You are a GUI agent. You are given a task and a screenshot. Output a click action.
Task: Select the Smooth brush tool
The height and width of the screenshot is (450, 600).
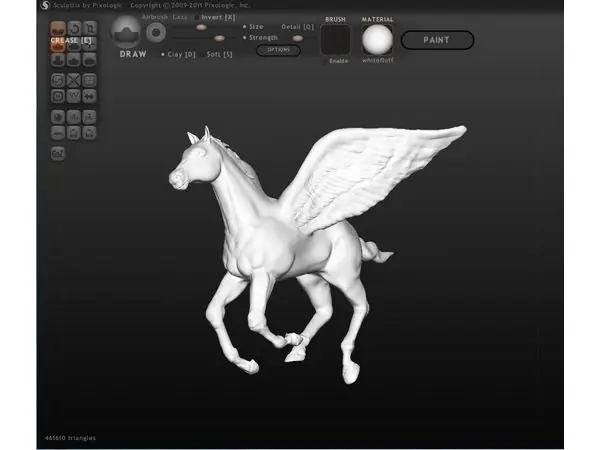90,60
